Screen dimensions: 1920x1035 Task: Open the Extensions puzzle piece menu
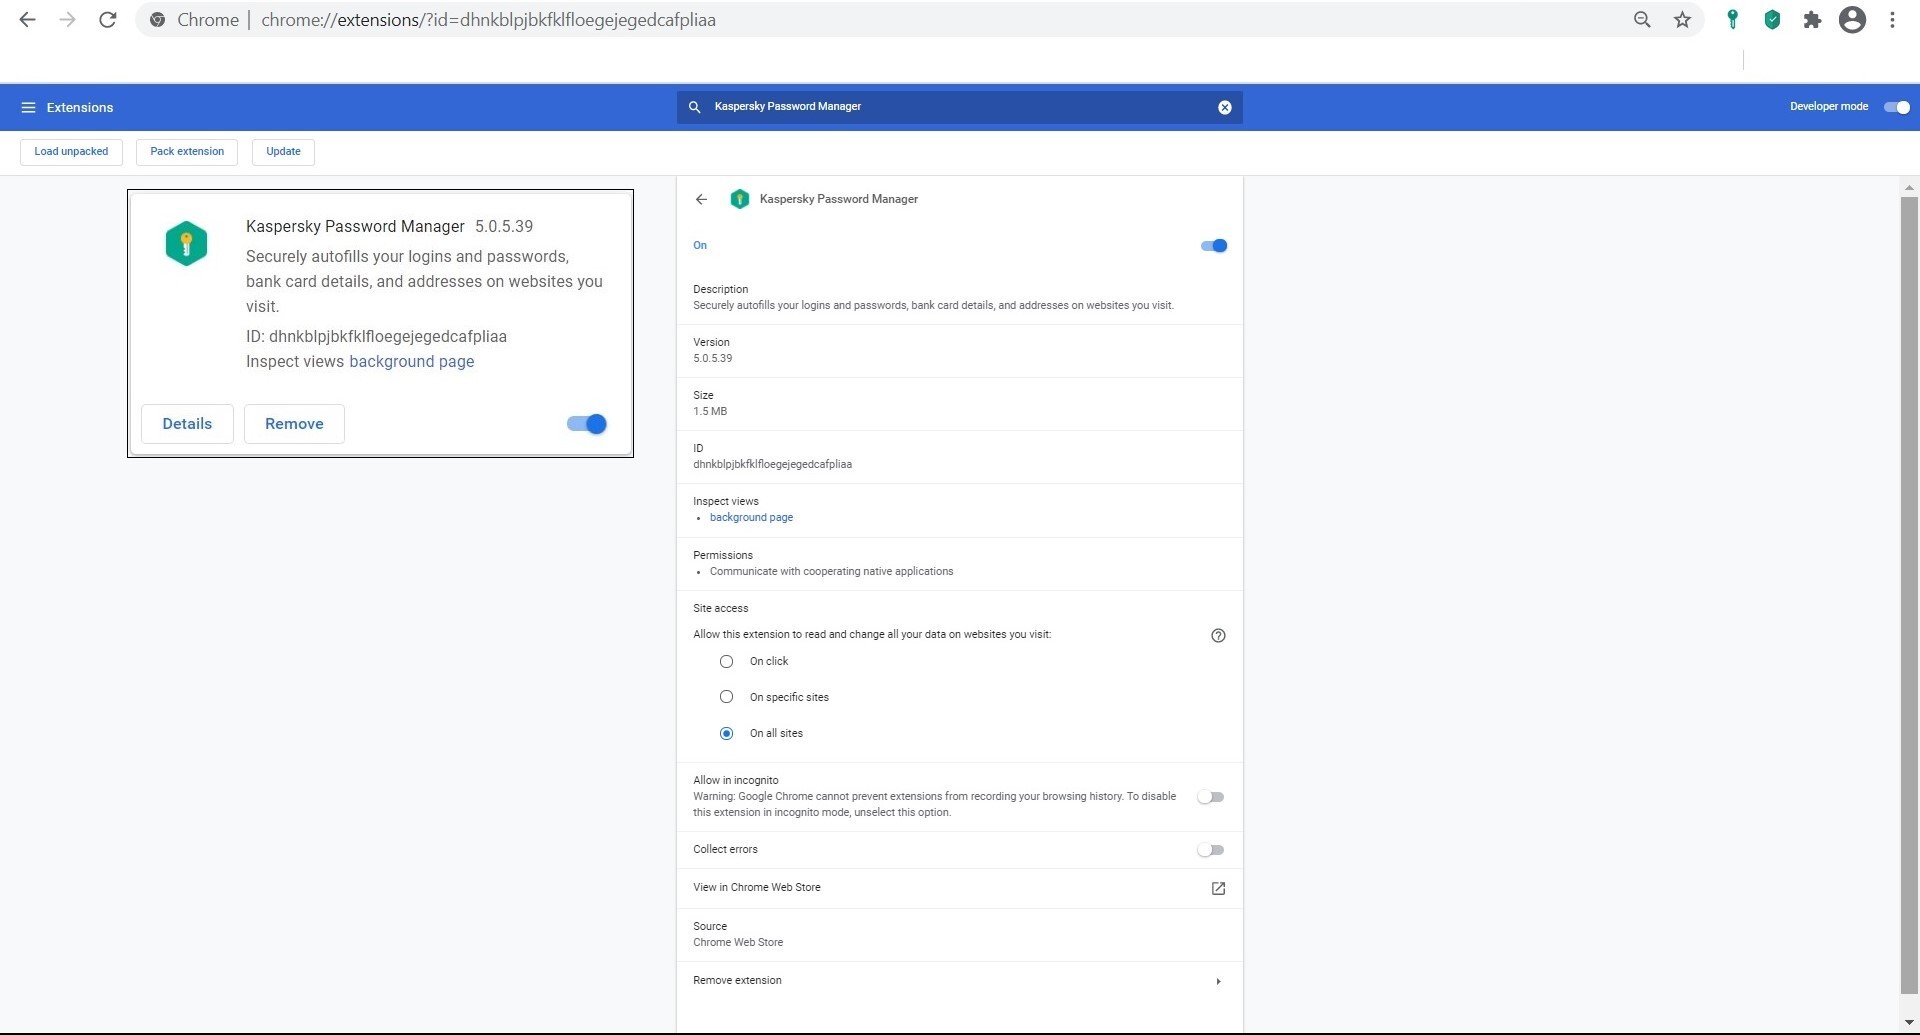pyautogui.click(x=1812, y=20)
